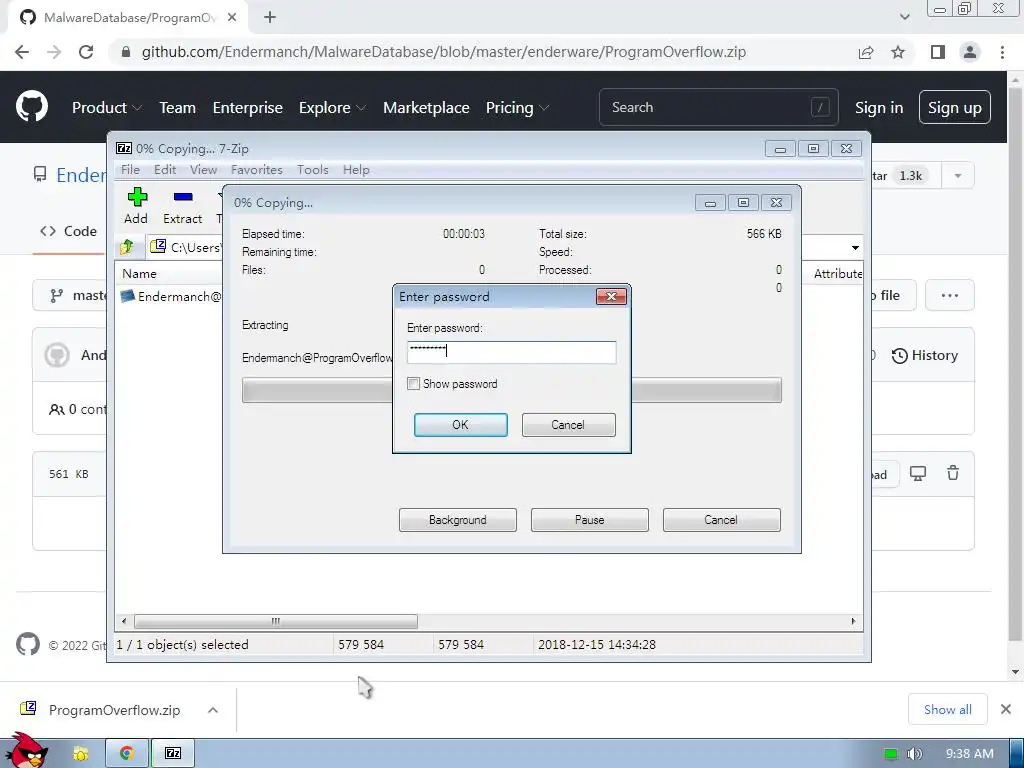
Task: Go up one folder level in 7-Zip
Action: [x=127, y=247]
